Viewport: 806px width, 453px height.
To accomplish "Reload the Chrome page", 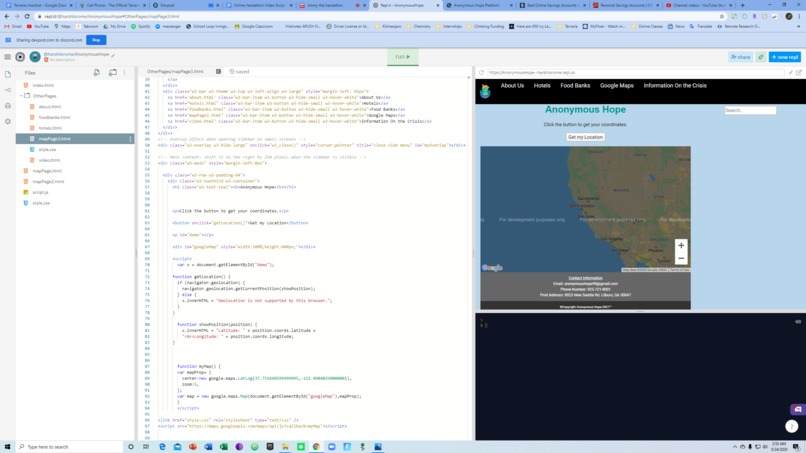I will point(27,16).
